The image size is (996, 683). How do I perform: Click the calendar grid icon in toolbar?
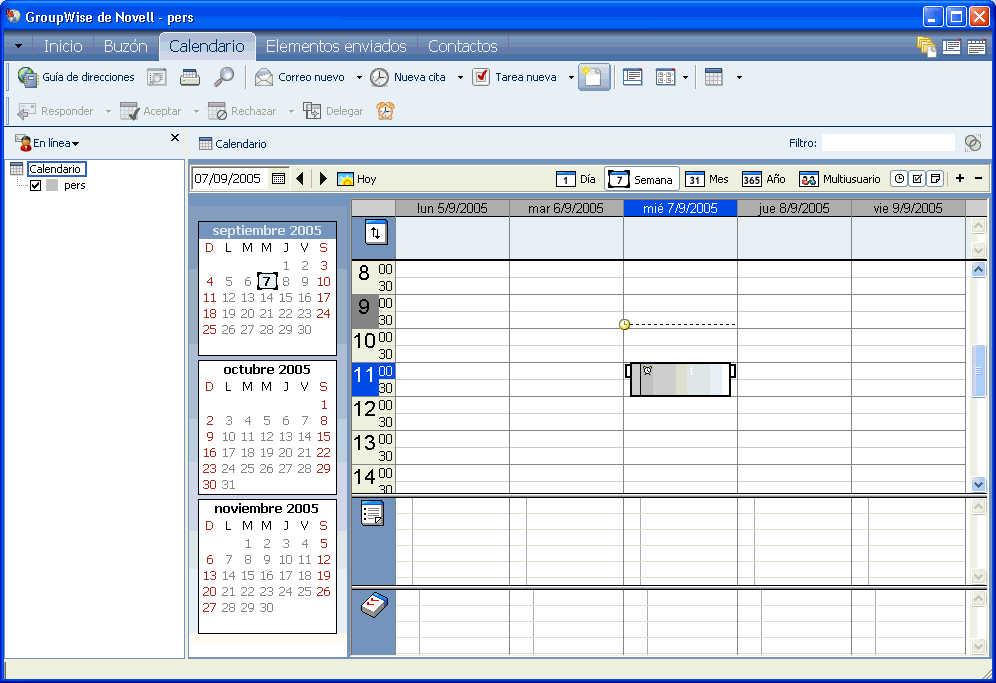(x=714, y=78)
